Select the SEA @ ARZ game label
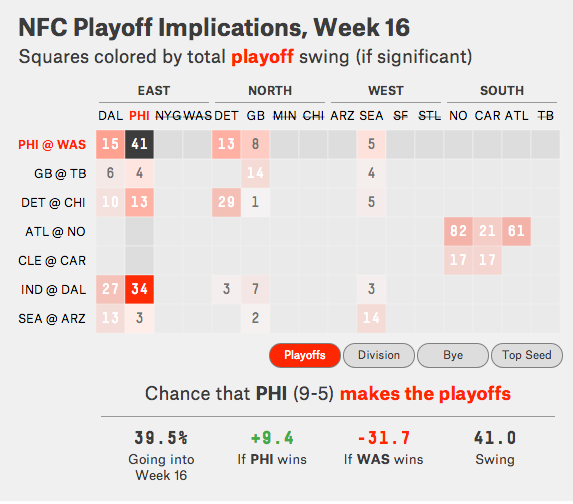The image size is (573, 504). point(52,318)
